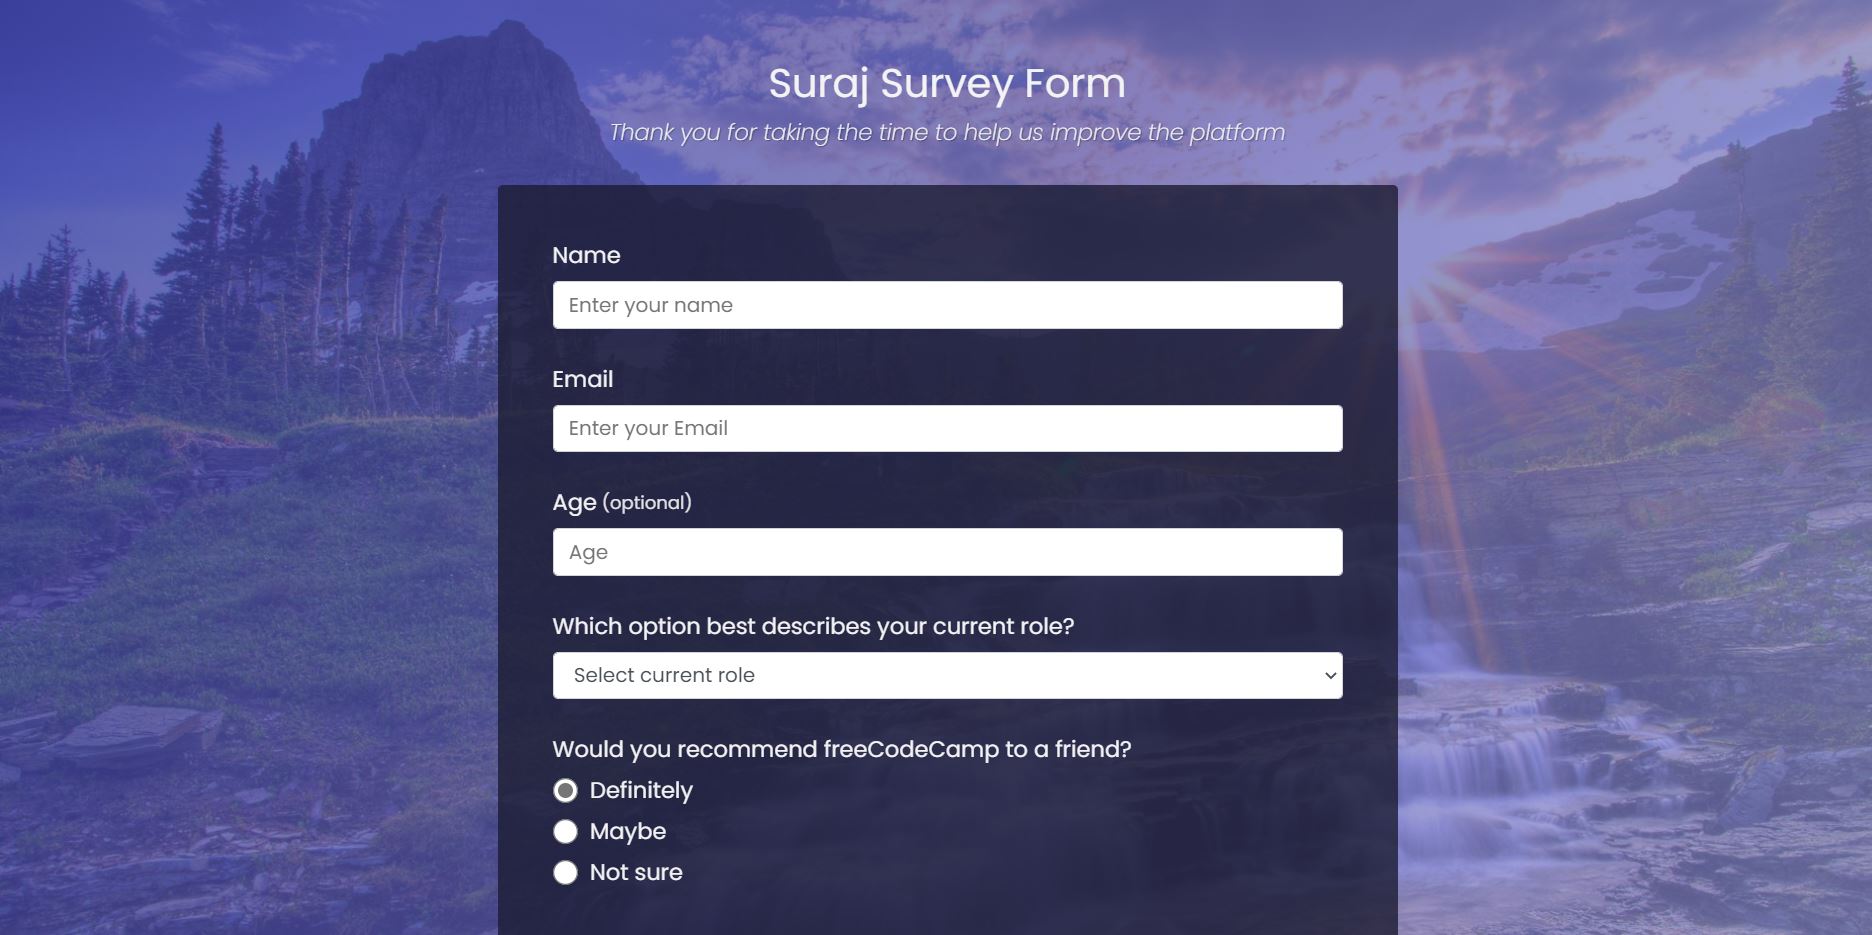Click the chevron arrow on role dropdown
Screen dimensions: 1872x935
click(1330, 676)
